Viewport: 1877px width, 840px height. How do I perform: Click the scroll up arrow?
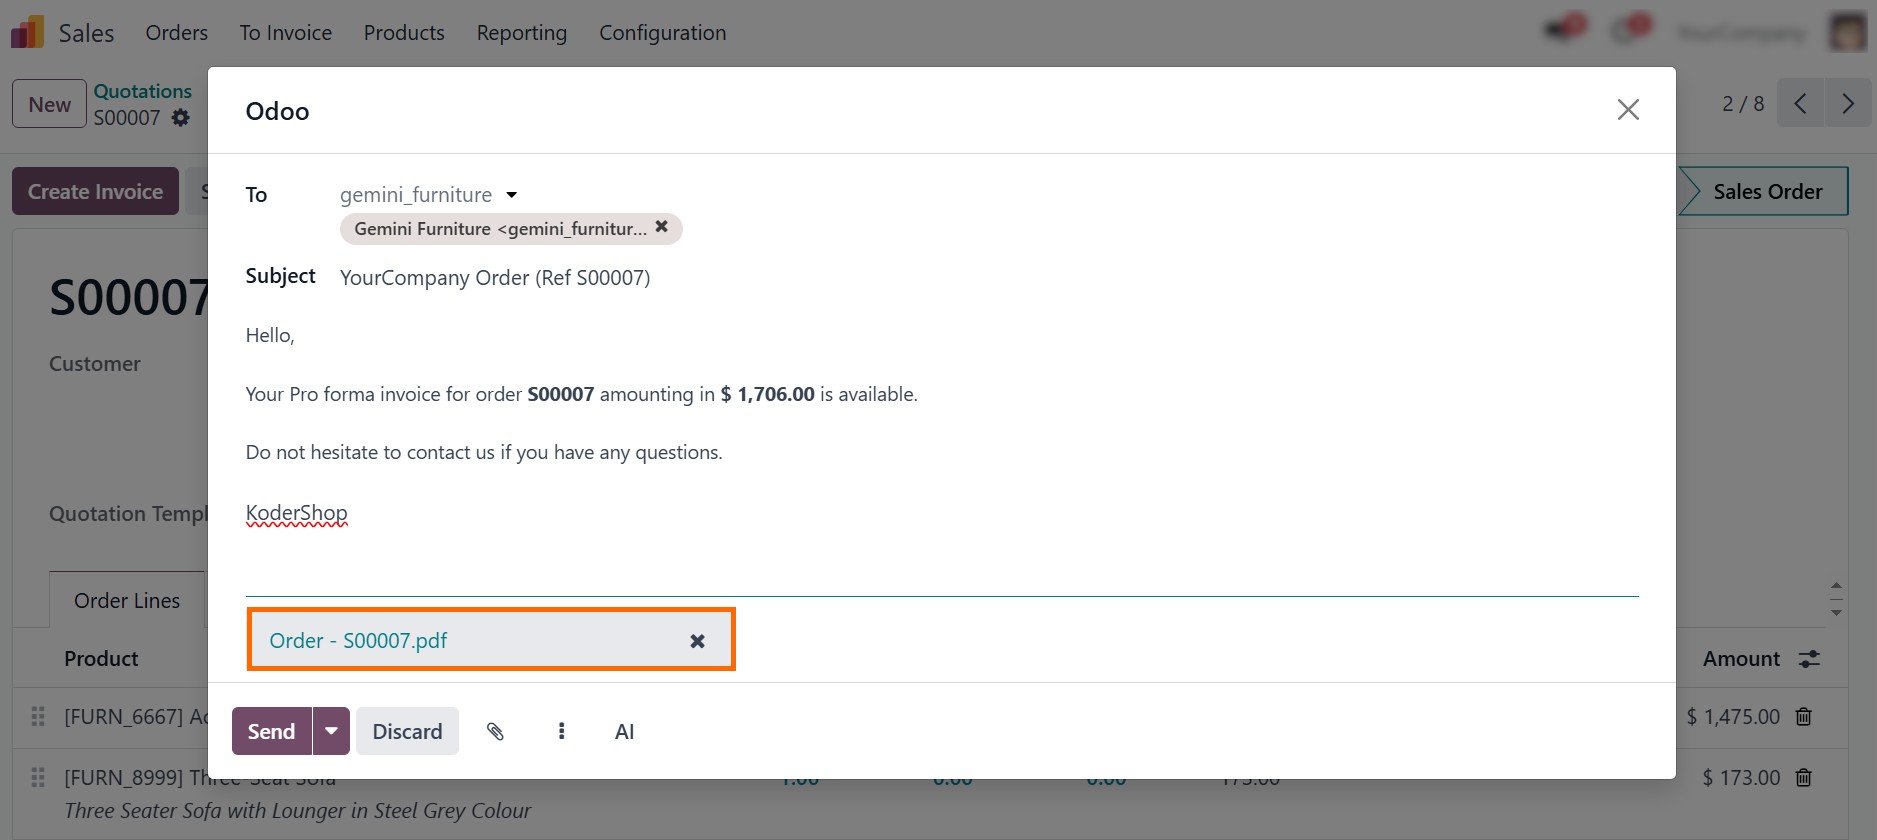1836,586
